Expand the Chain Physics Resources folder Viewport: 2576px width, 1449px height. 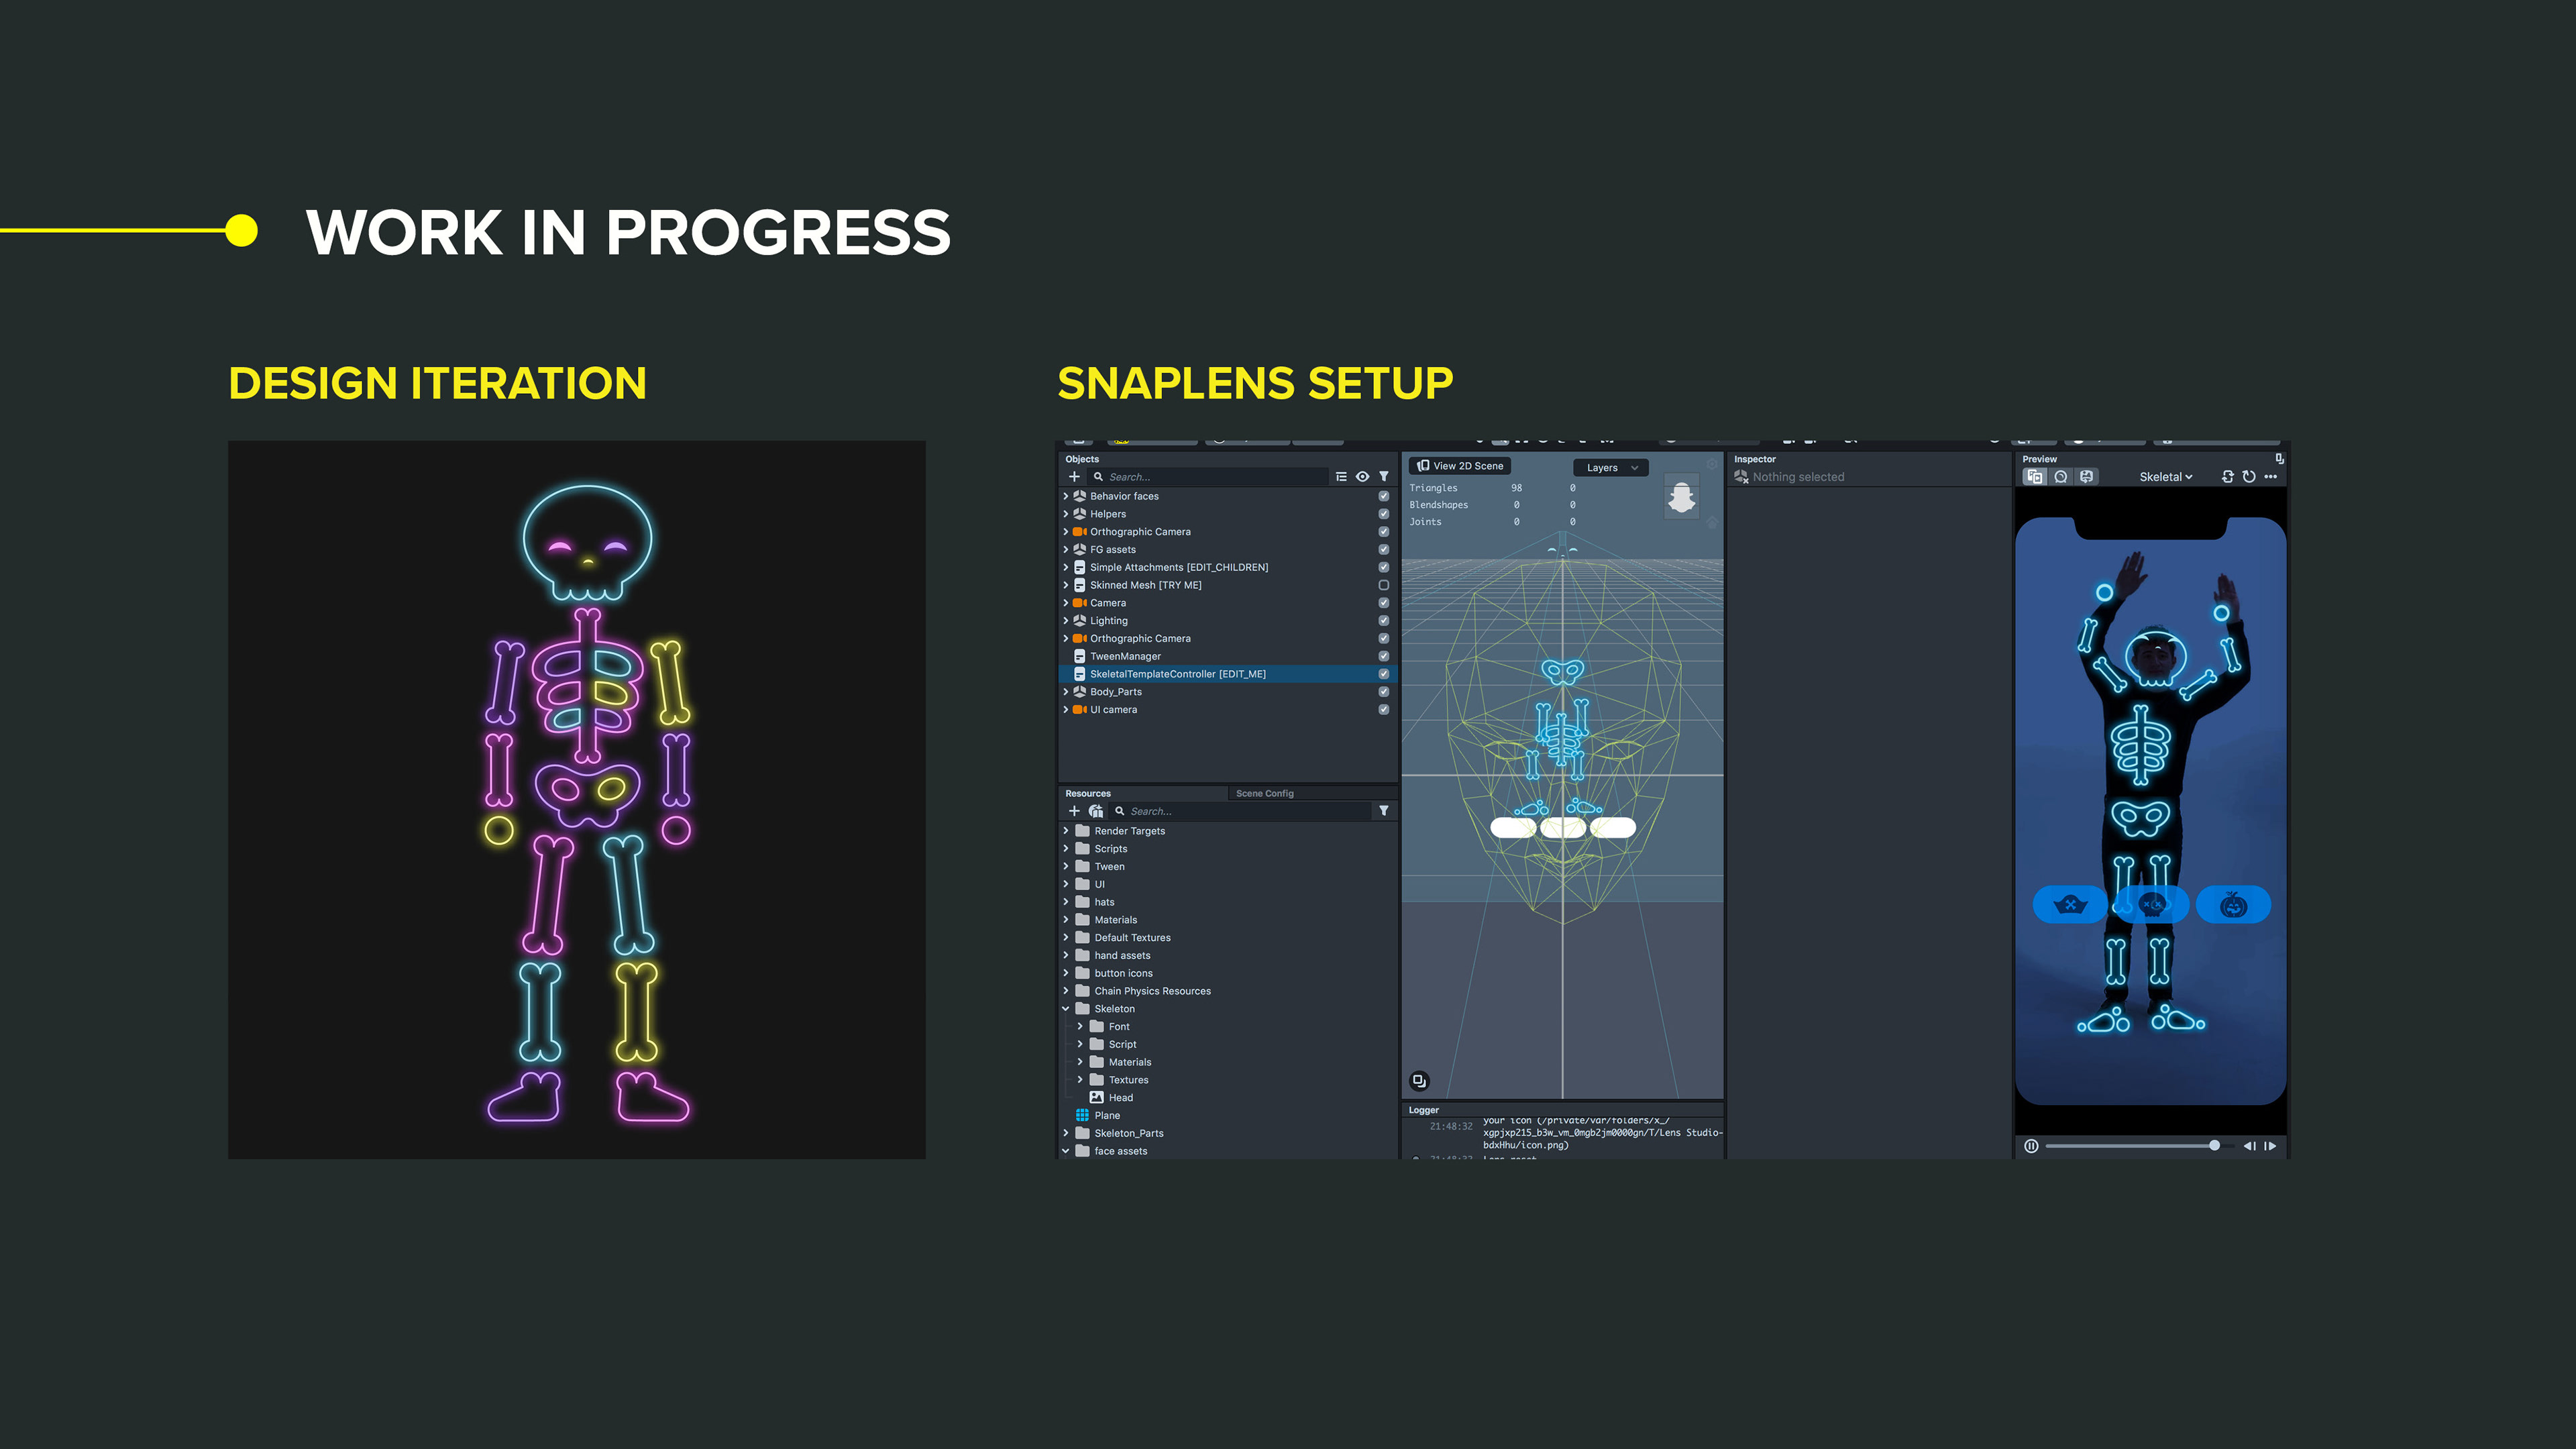[x=1066, y=991]
